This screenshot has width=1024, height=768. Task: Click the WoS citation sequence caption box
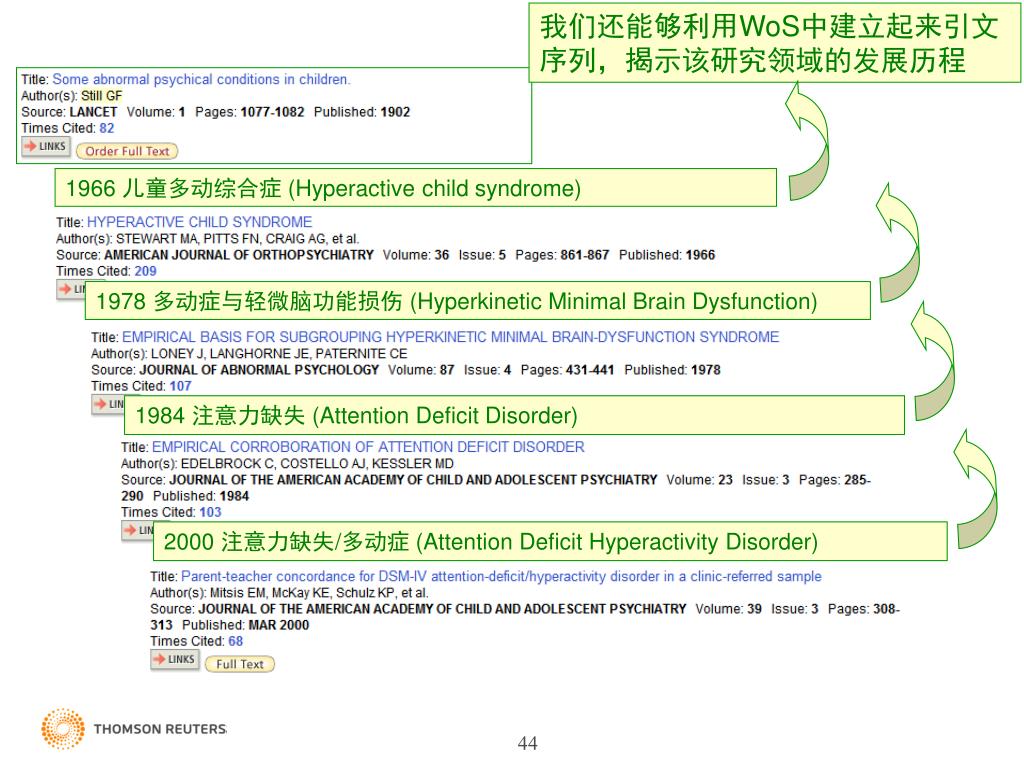pyautogui.click(x=774, y=43)
